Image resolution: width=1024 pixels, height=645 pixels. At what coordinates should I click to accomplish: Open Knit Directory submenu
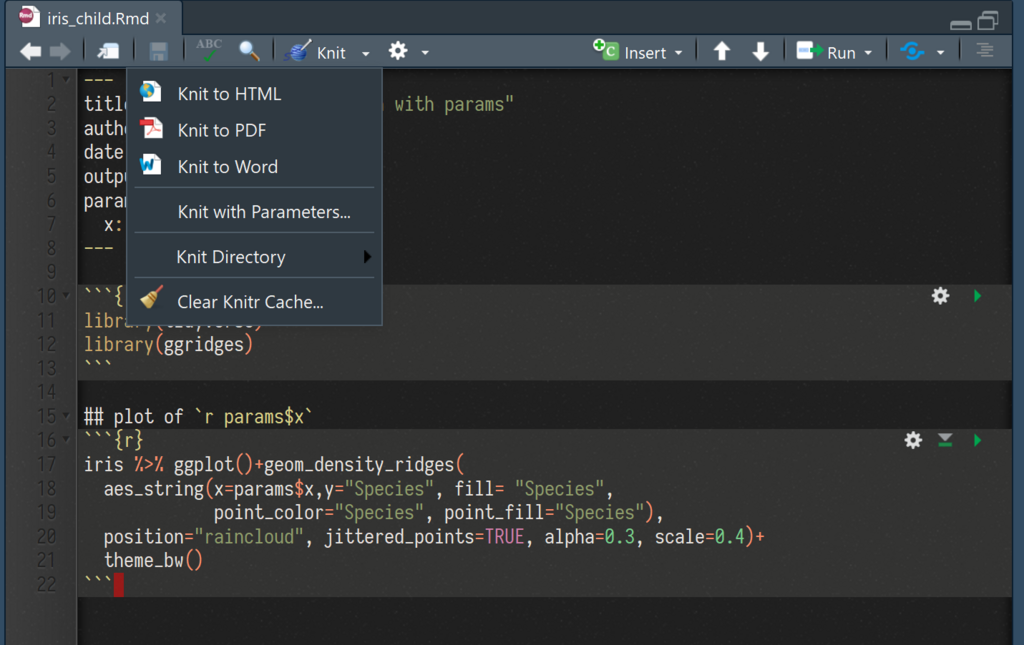pyautogui.click(x=255, y=257)
